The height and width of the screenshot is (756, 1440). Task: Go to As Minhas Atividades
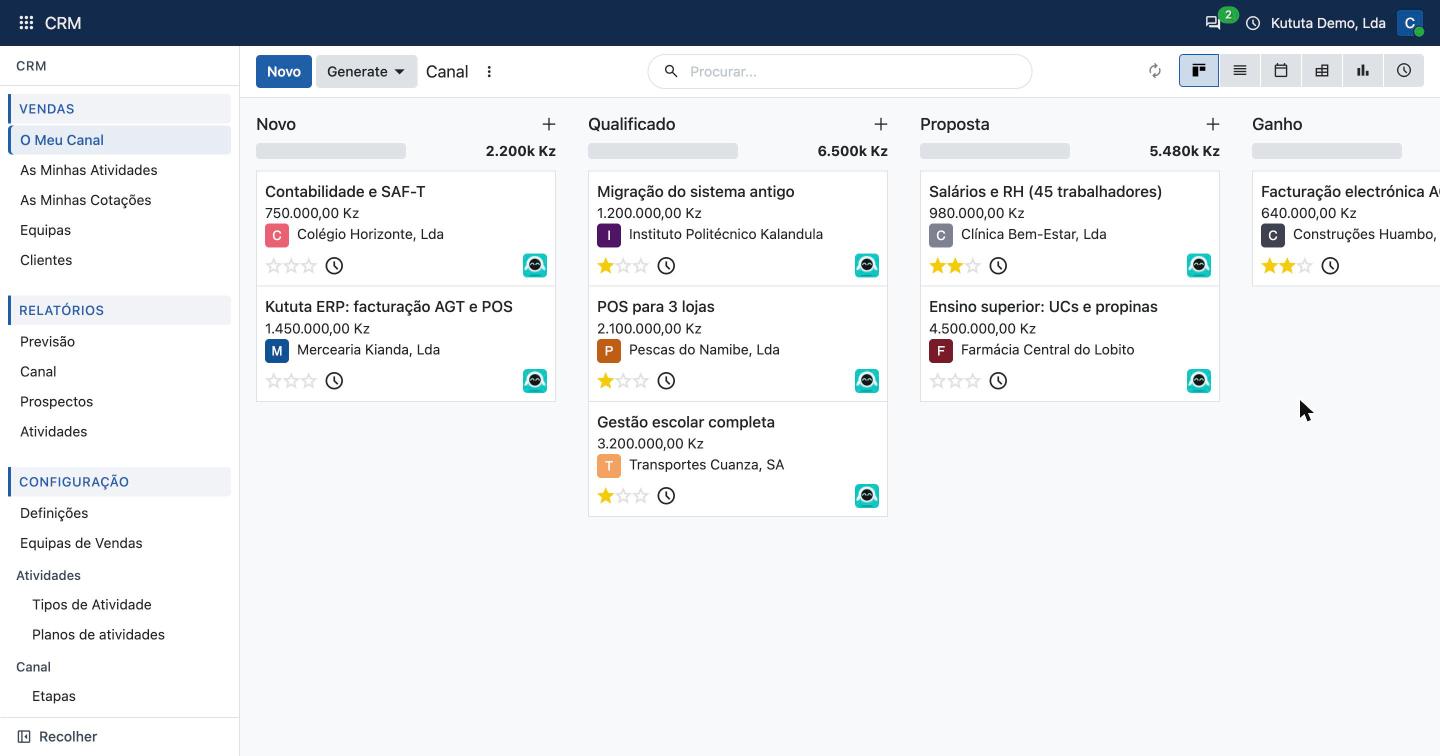pos(120,170)
